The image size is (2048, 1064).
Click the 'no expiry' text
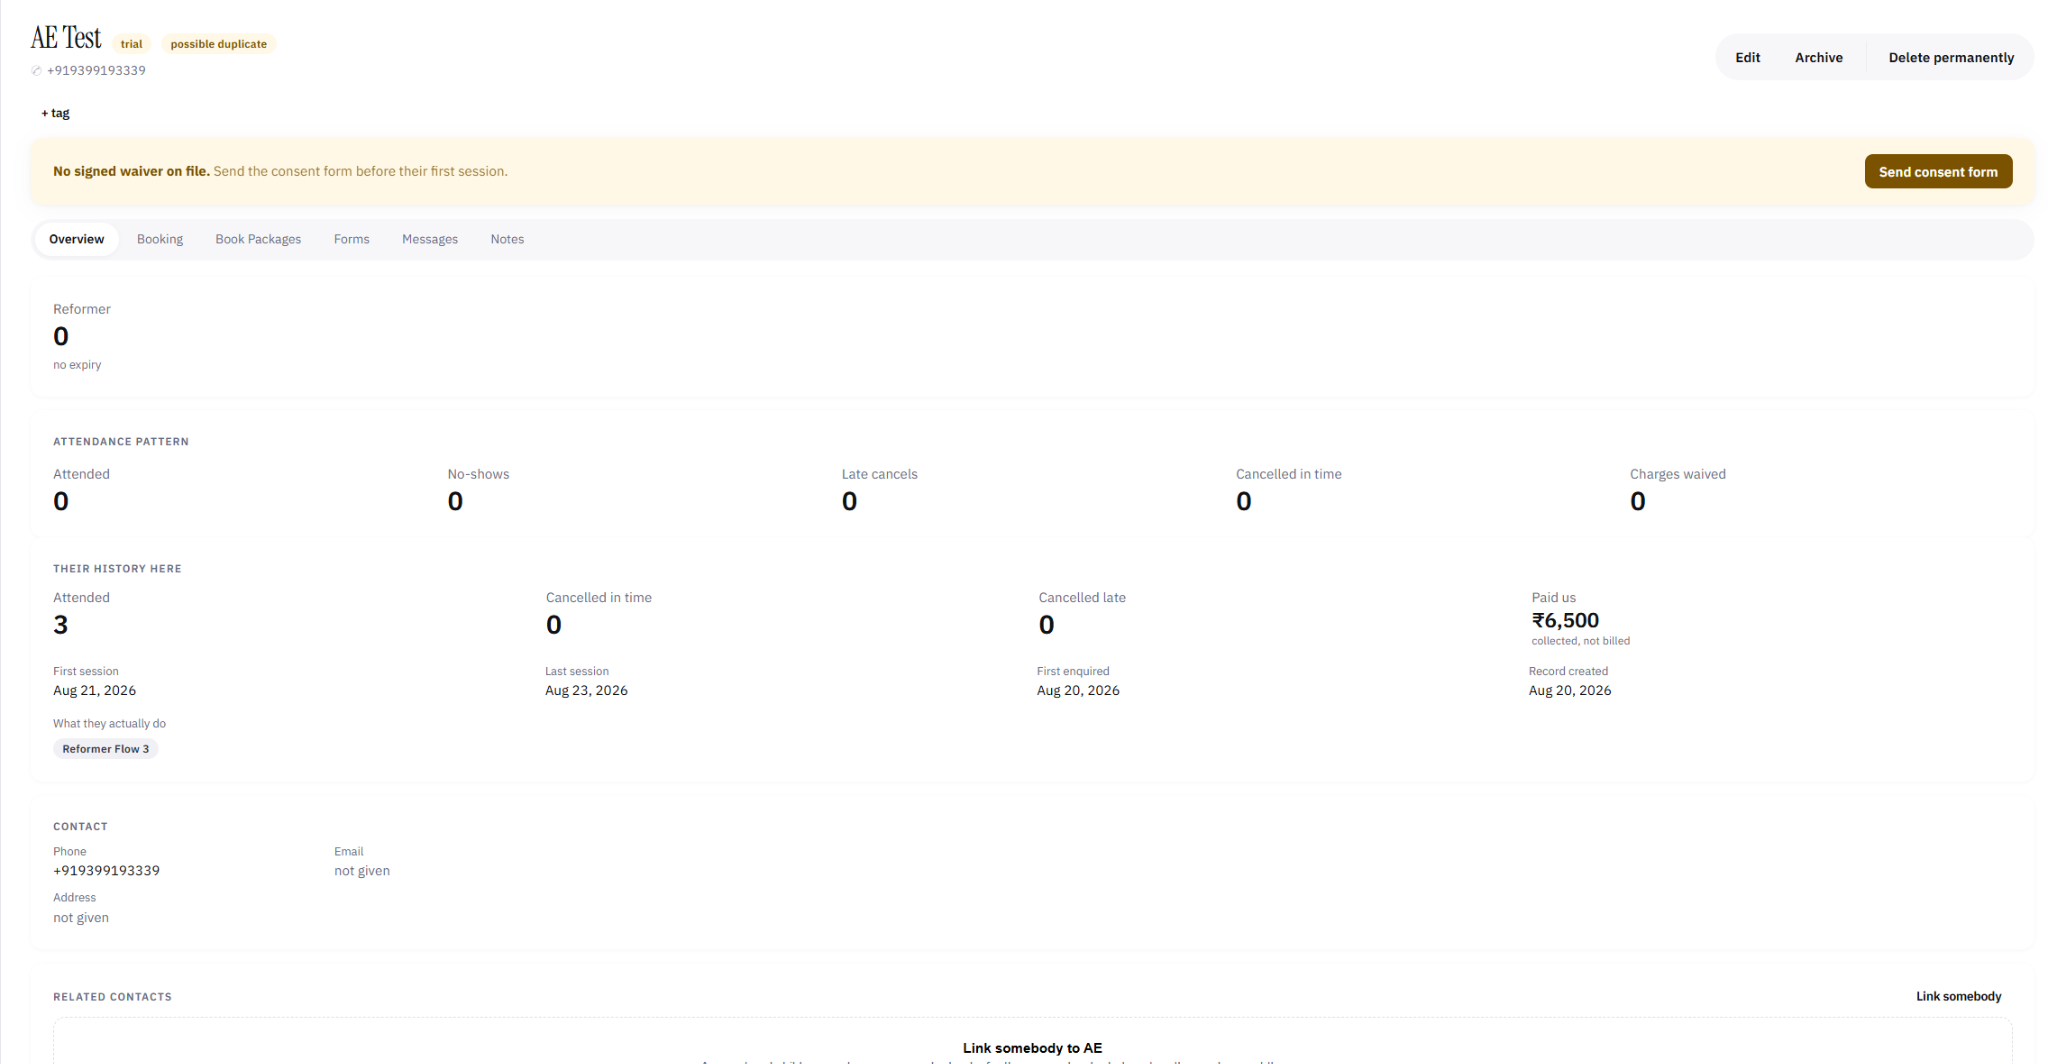(77, 365)
